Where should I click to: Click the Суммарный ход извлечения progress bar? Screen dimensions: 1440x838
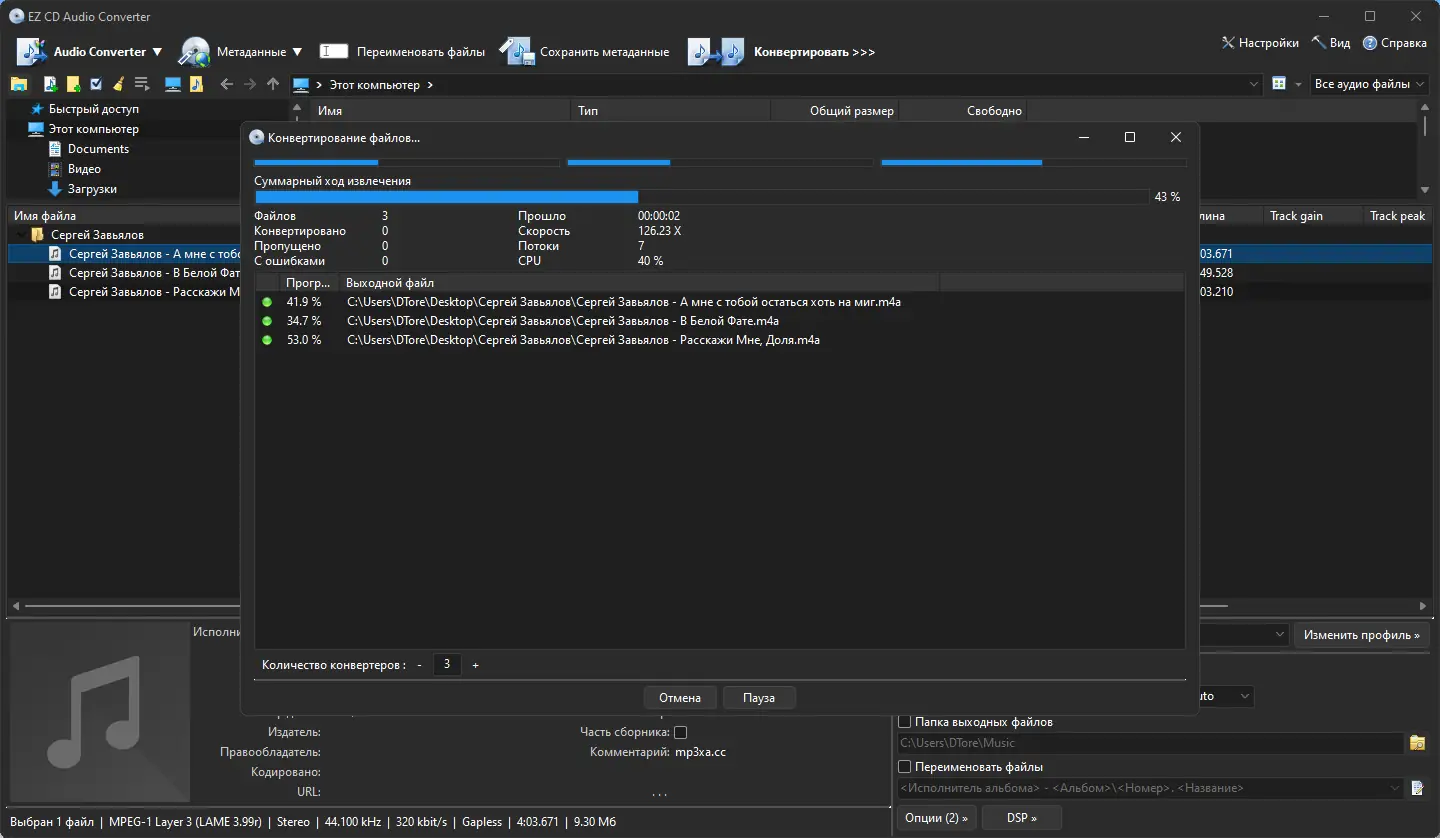point(701,197)
